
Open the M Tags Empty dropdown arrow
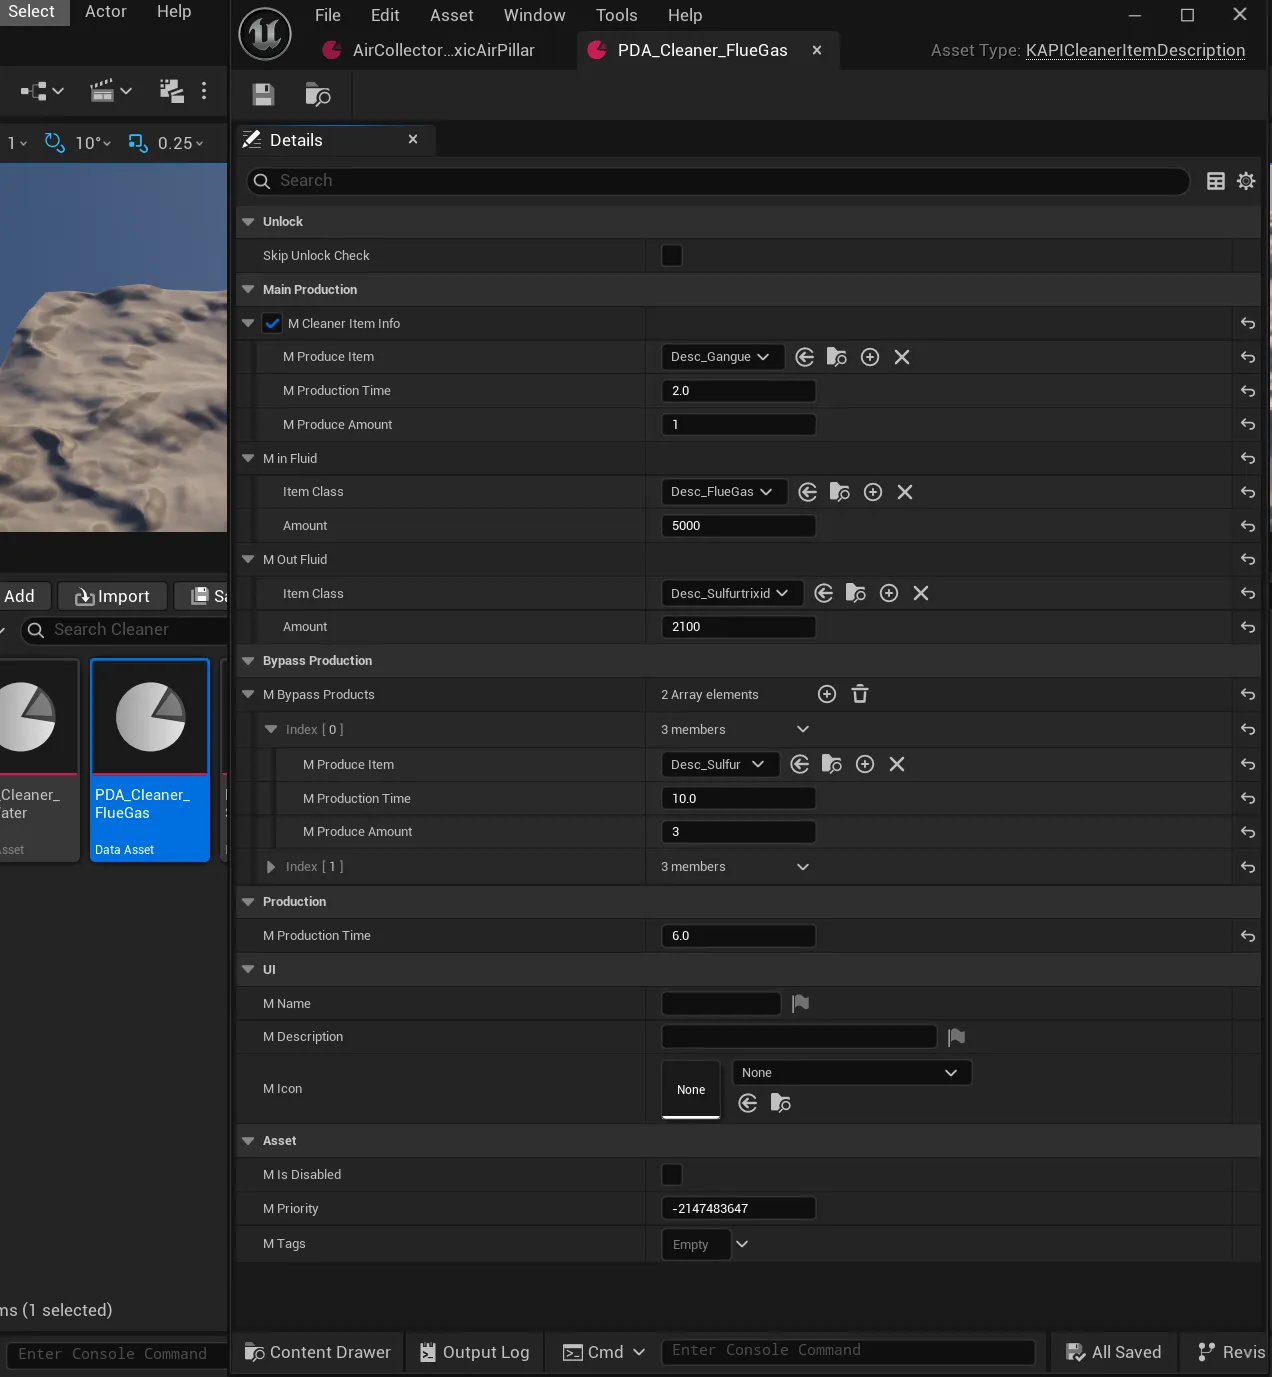click(742, 1244)
